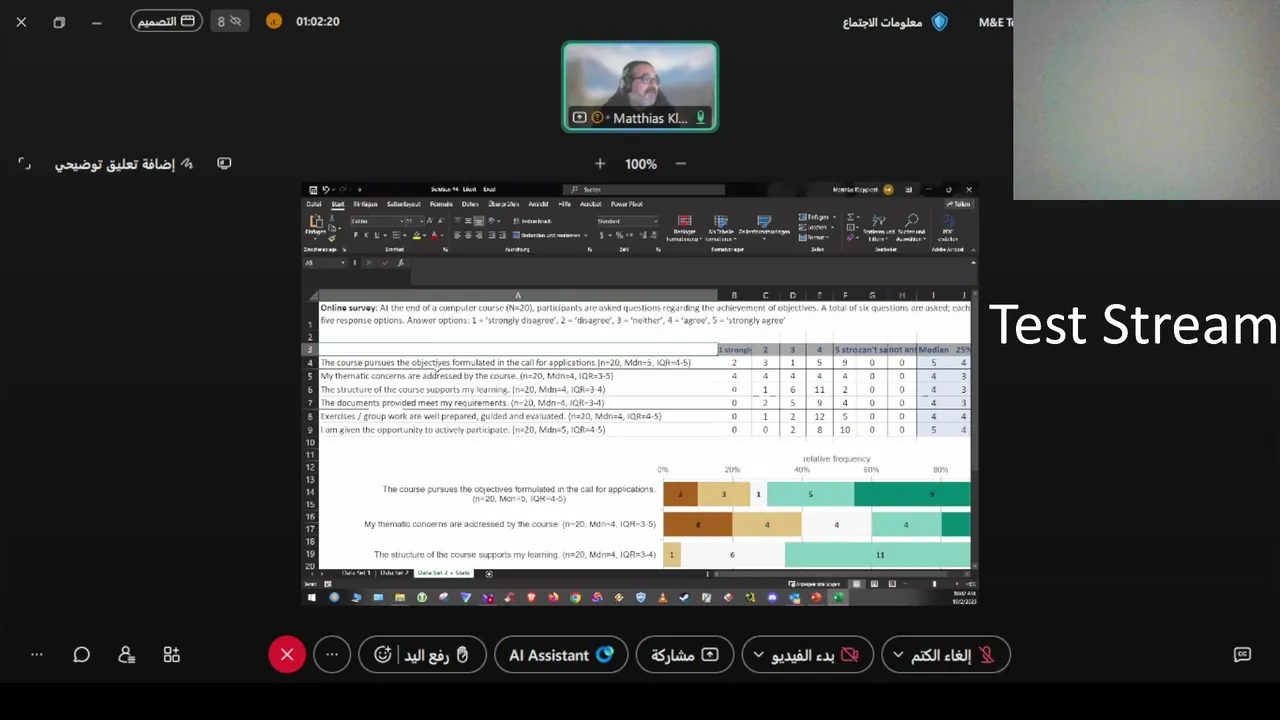
Task: Open Excel font color swatch
Action: [434, 235]
